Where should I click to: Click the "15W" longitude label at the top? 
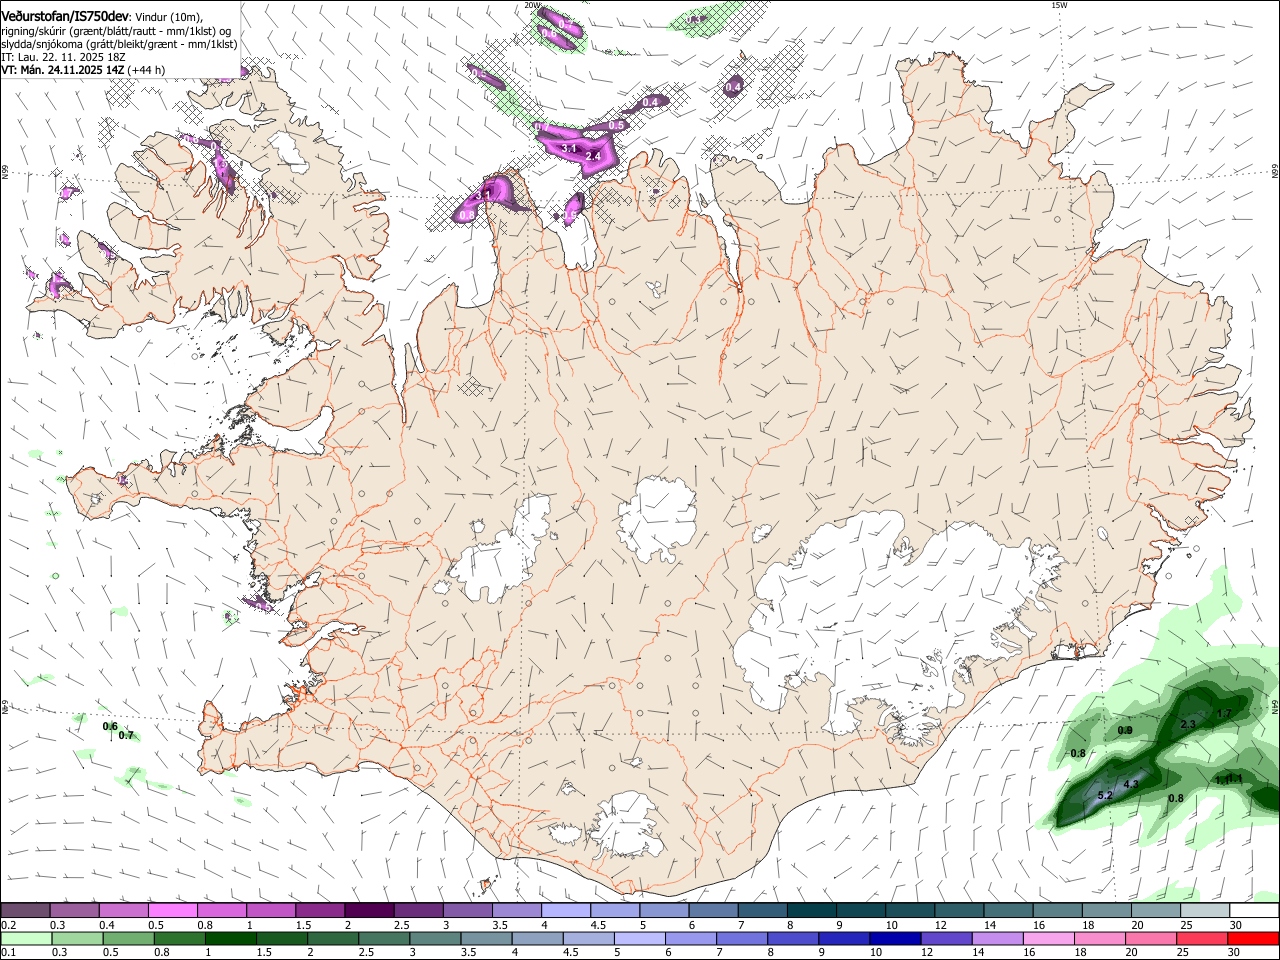1059,5
